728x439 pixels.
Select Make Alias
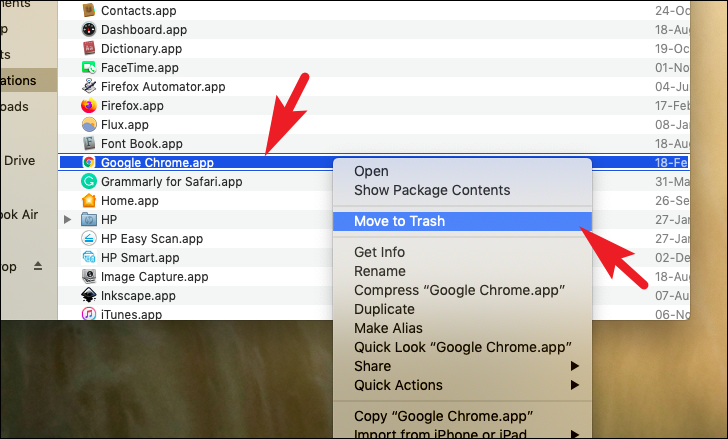pyautogui.click(x=462, y=328)
